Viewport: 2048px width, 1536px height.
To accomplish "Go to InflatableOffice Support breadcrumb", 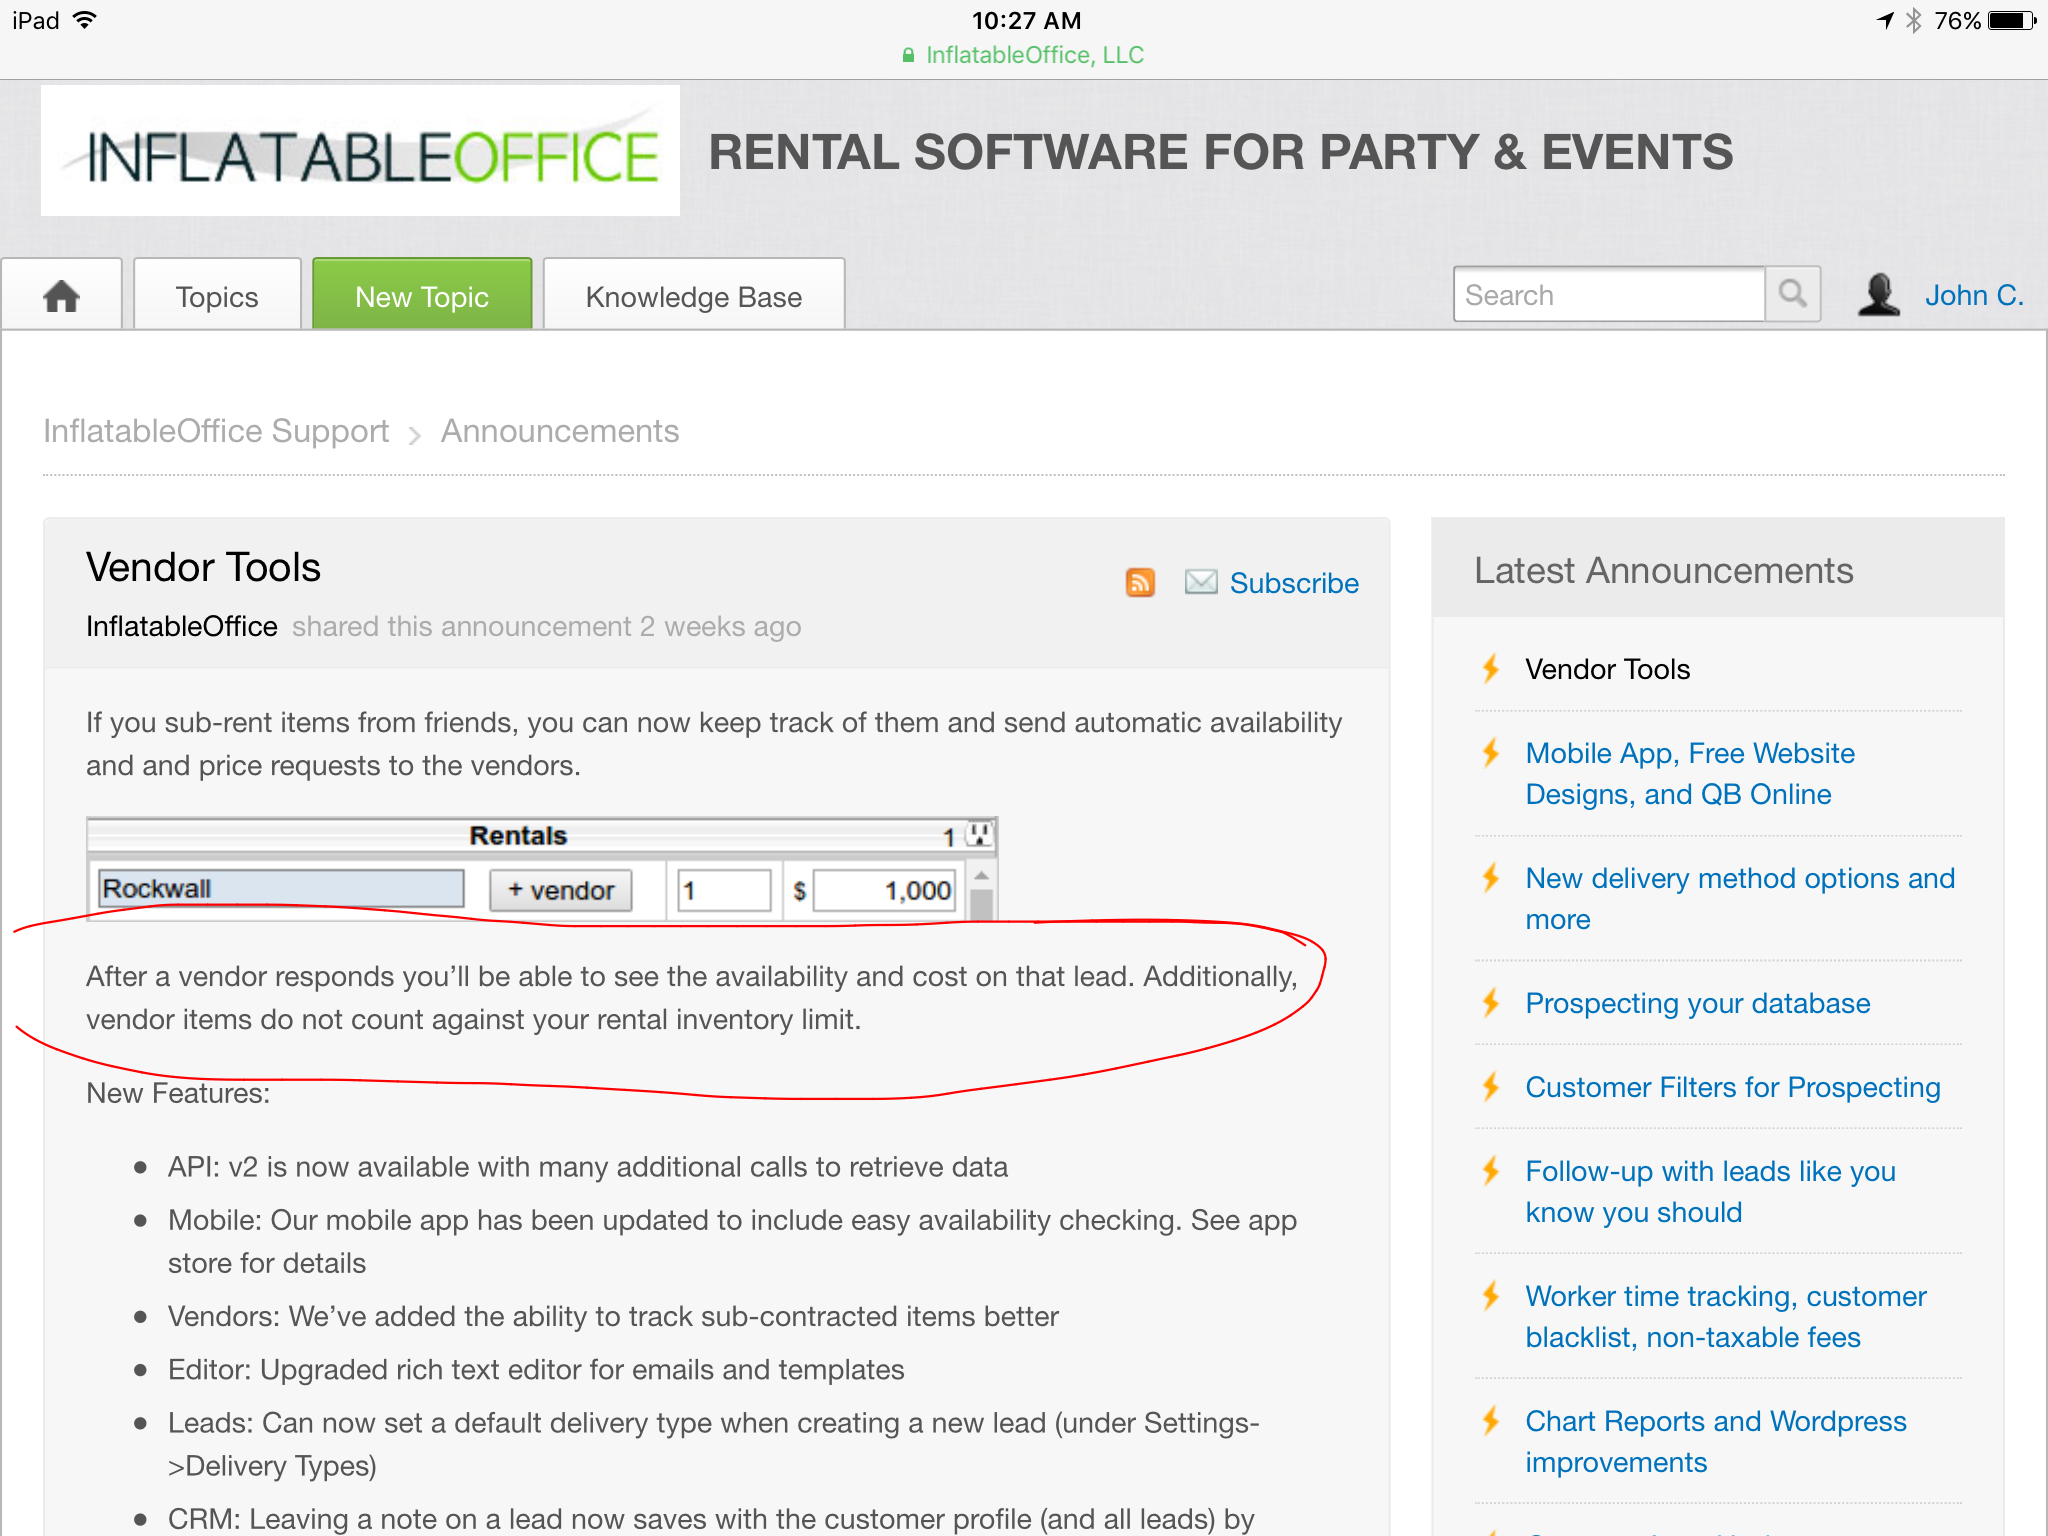I will tap(216, 431).
